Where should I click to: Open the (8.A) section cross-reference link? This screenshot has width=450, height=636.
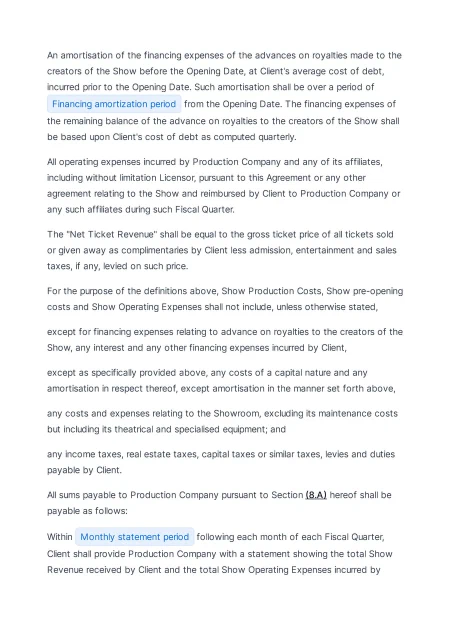(316, 495)
